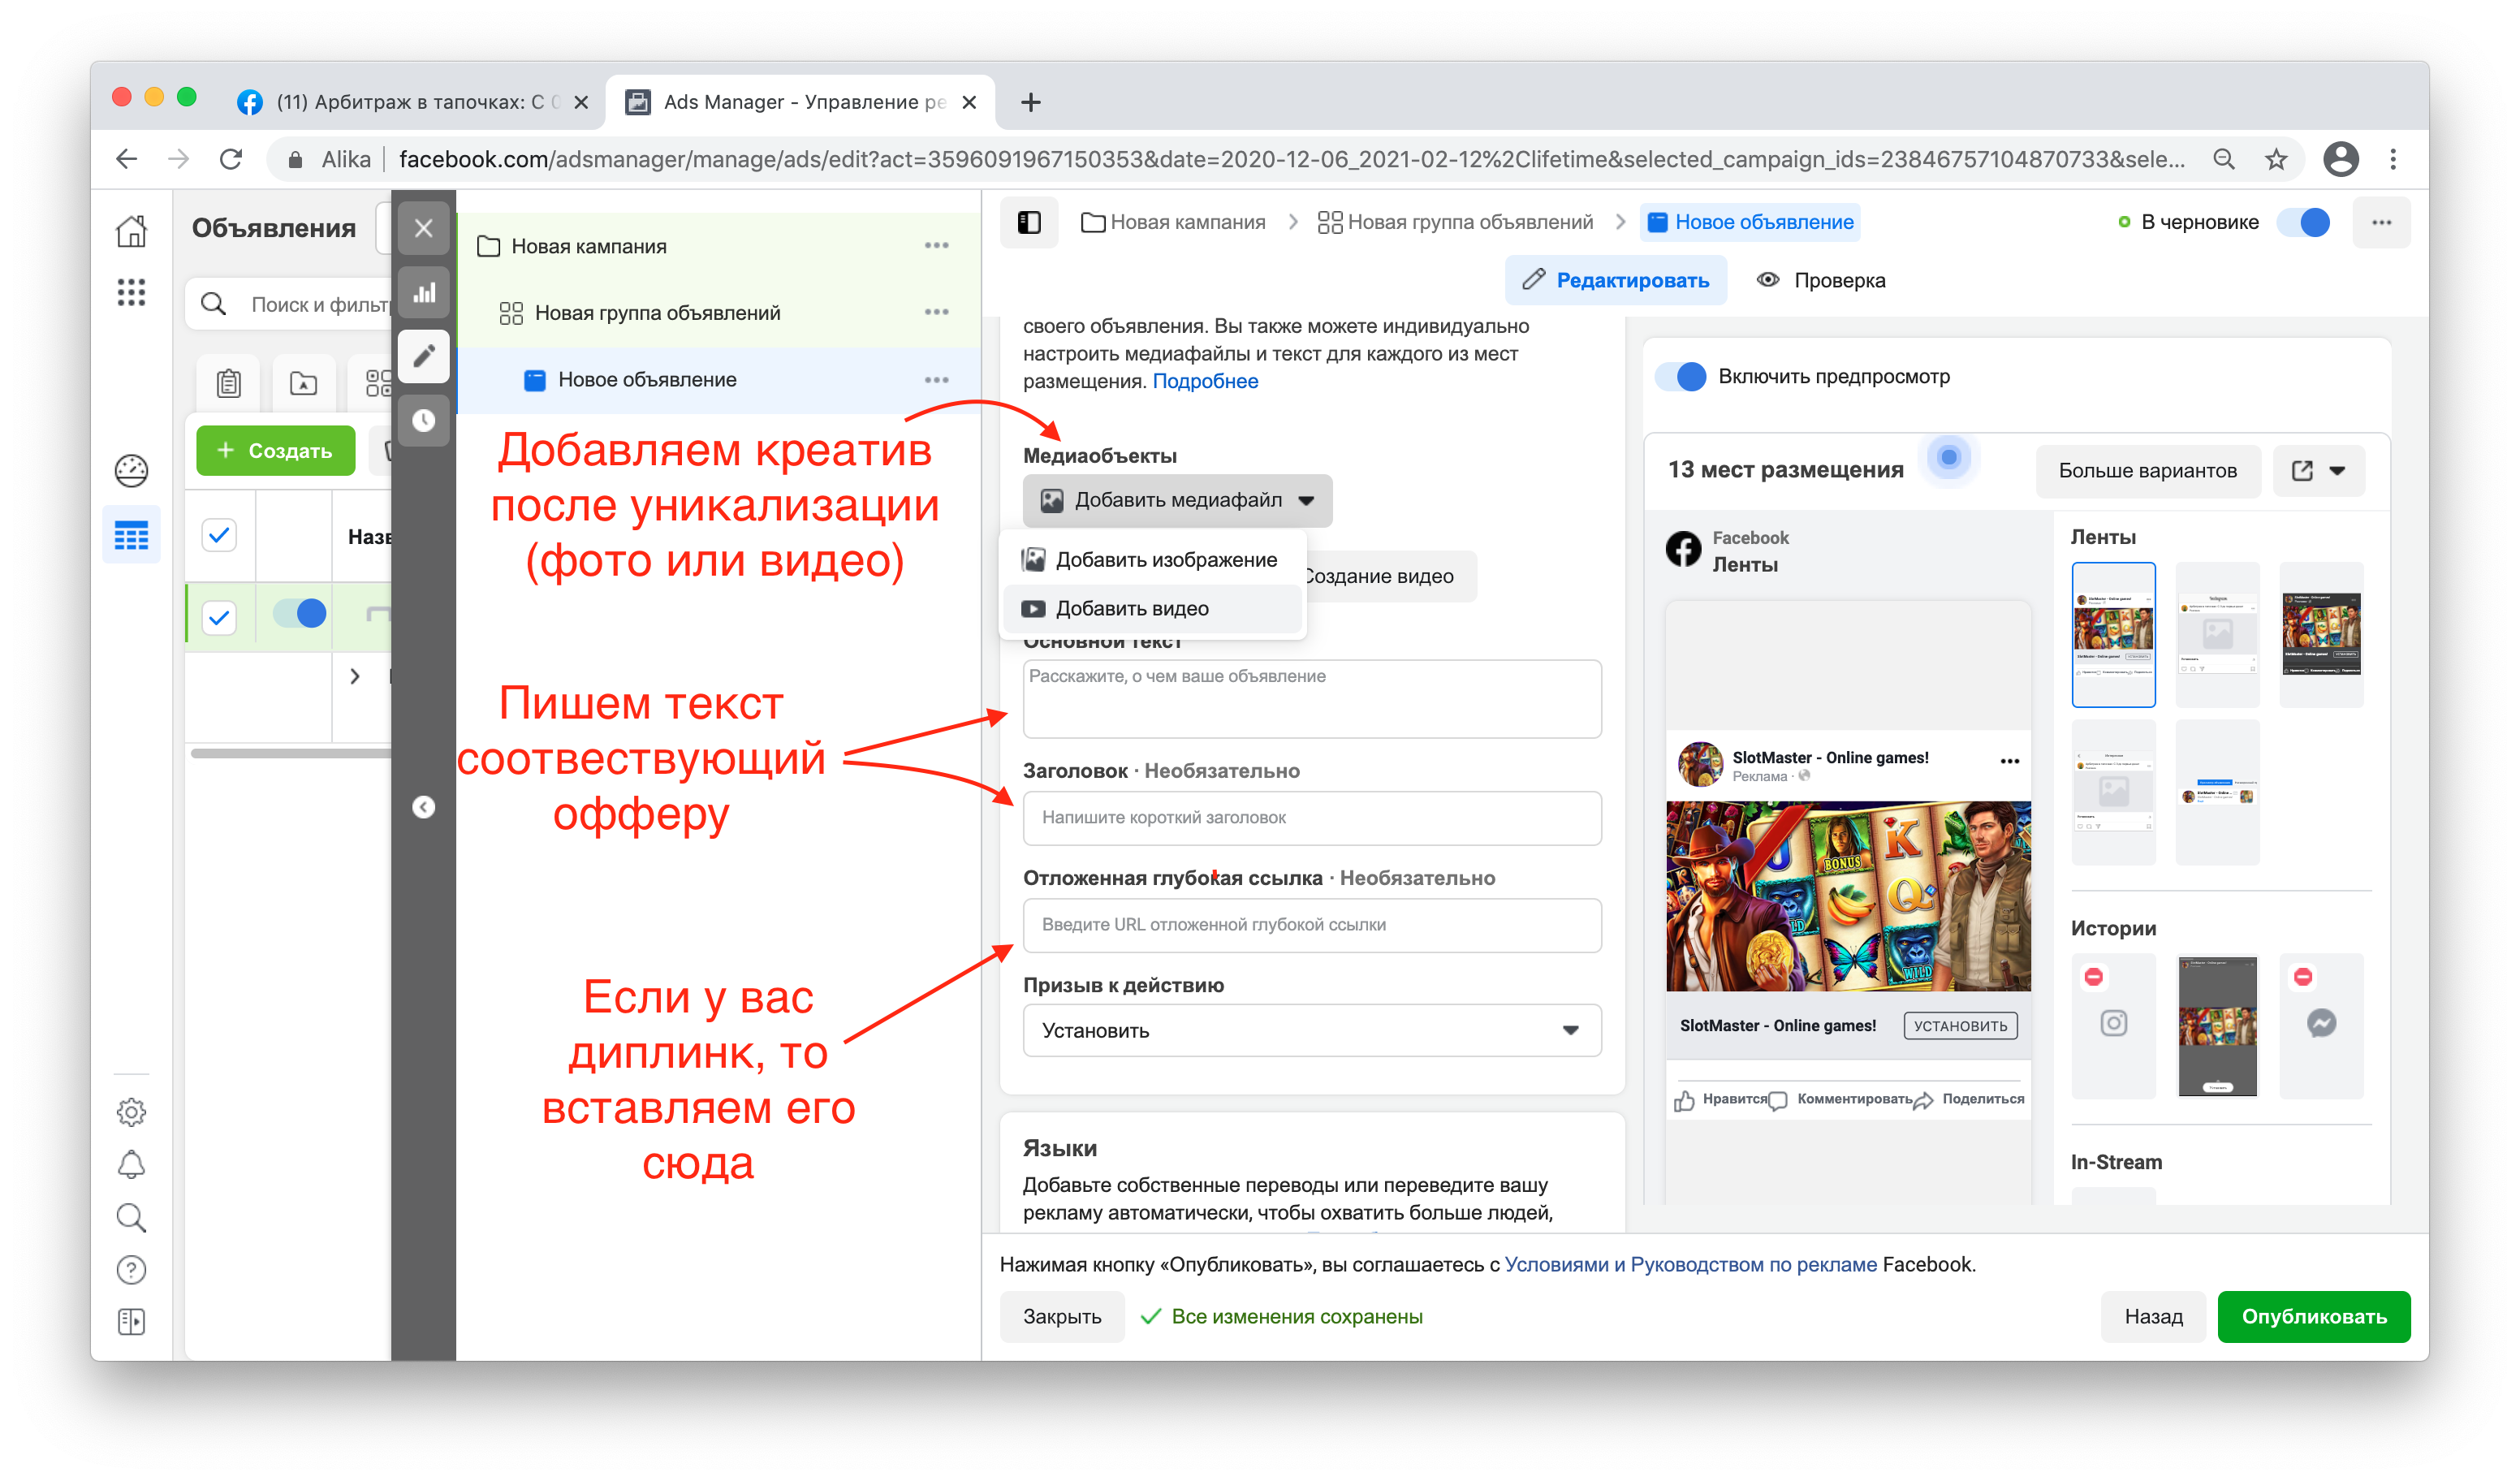Open the account overview gauge icon
Viewport: 2520px width, 1481px height.
pyautogui.click(x=131, y=470)
